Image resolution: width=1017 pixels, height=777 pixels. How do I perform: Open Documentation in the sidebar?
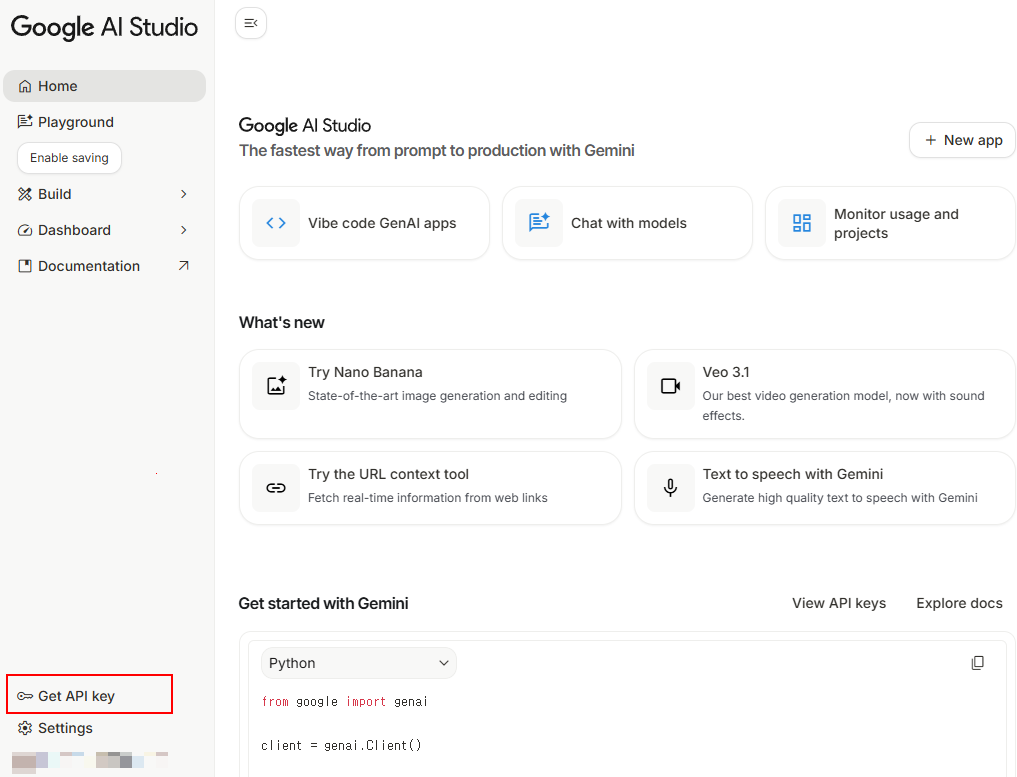[89, 266]
